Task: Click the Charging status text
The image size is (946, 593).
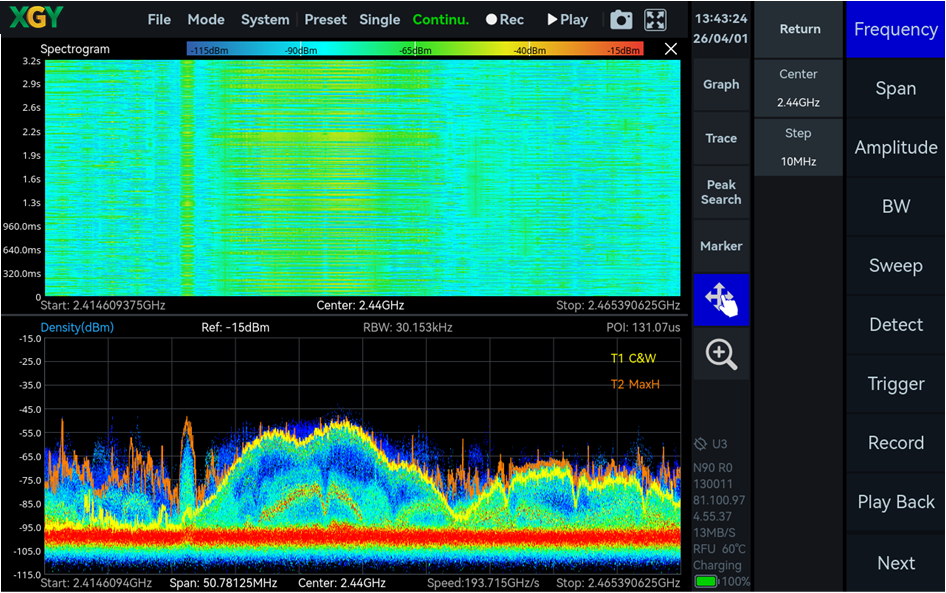Action: 717,565
